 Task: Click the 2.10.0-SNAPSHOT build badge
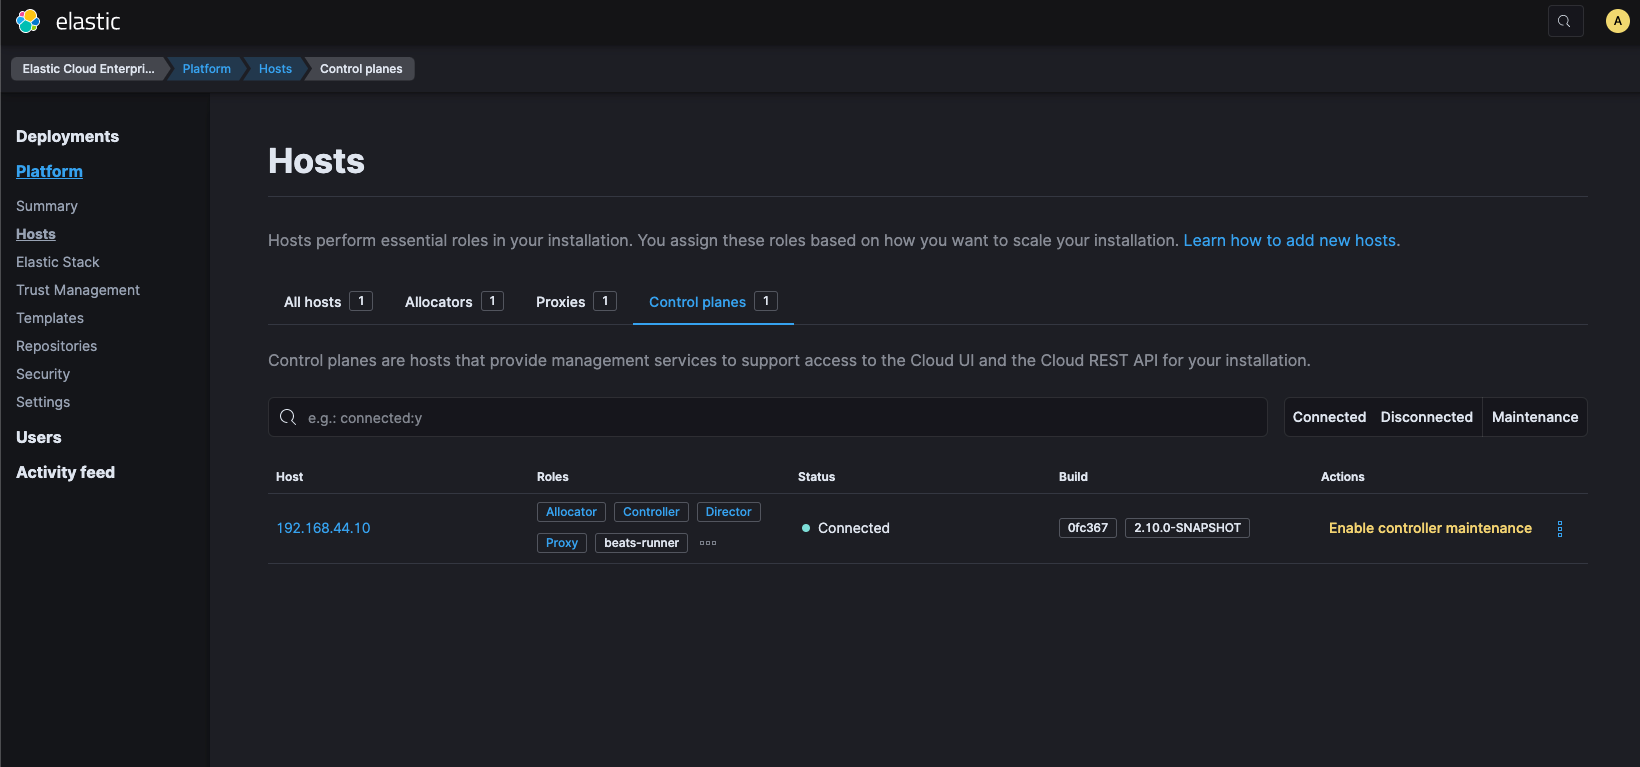click(x=1187, y=528)
